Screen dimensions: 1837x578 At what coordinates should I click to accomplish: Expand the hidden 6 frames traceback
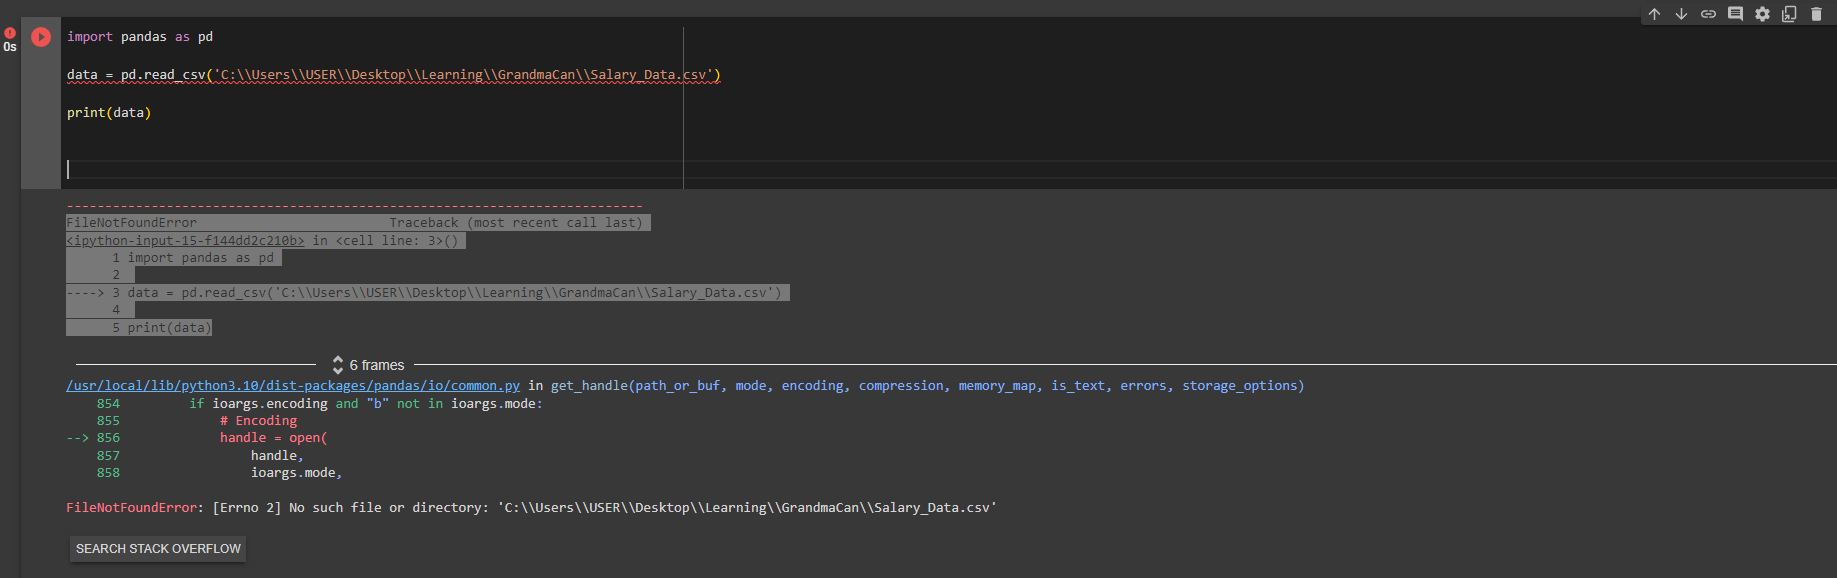point(368,365)
